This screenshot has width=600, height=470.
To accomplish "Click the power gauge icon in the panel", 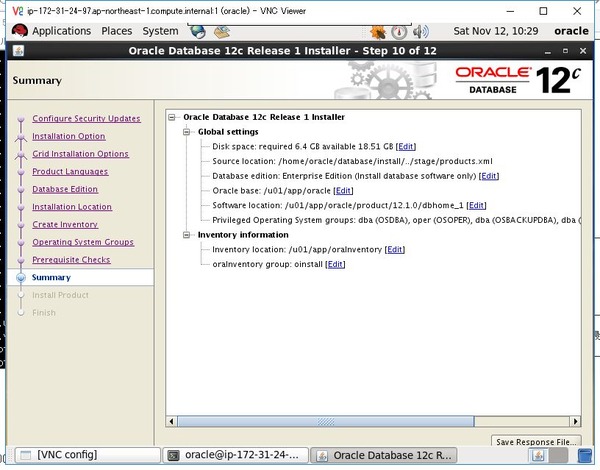I will (x=399, y=32).
